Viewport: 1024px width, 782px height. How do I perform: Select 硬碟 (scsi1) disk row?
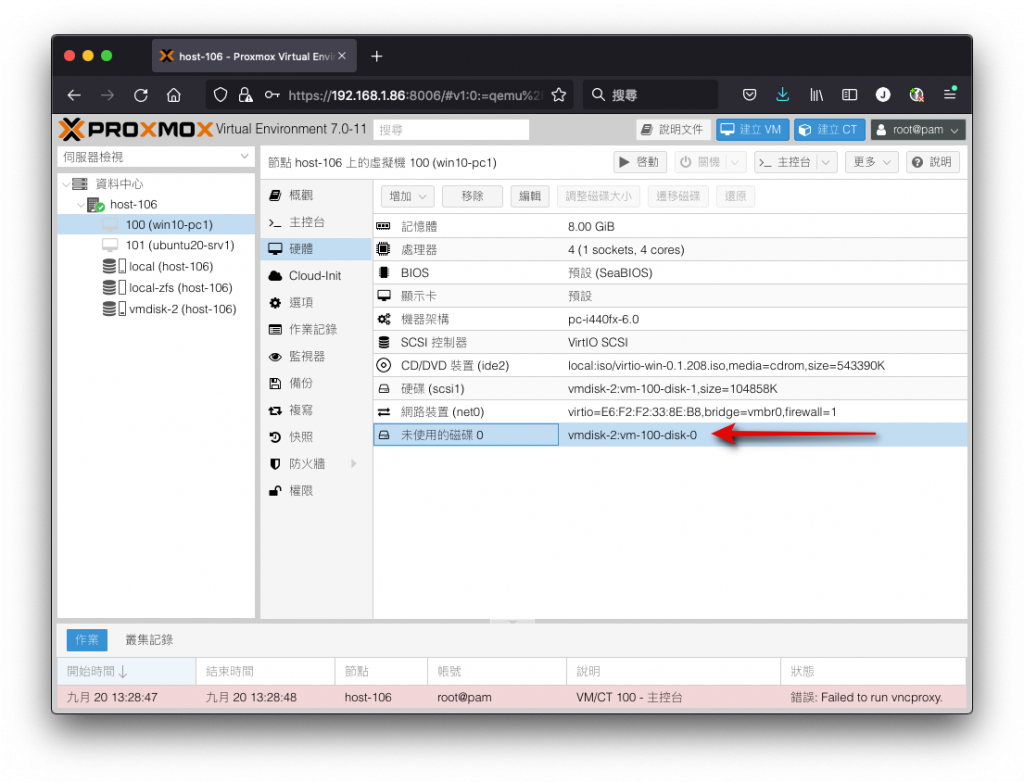tap(670, 389)
